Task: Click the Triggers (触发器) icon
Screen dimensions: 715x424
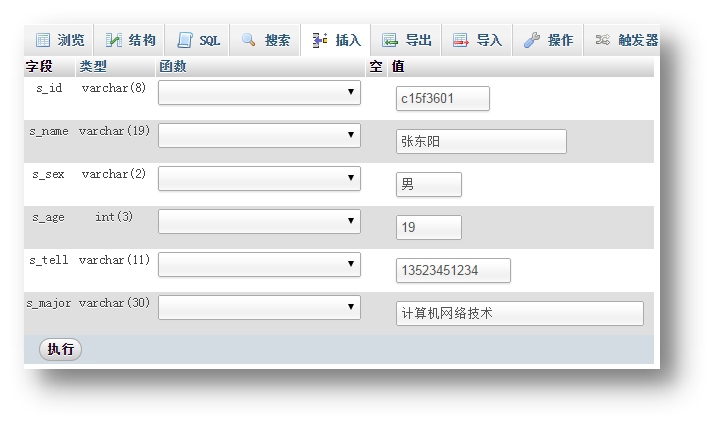Action: click(x=602, y=40)
